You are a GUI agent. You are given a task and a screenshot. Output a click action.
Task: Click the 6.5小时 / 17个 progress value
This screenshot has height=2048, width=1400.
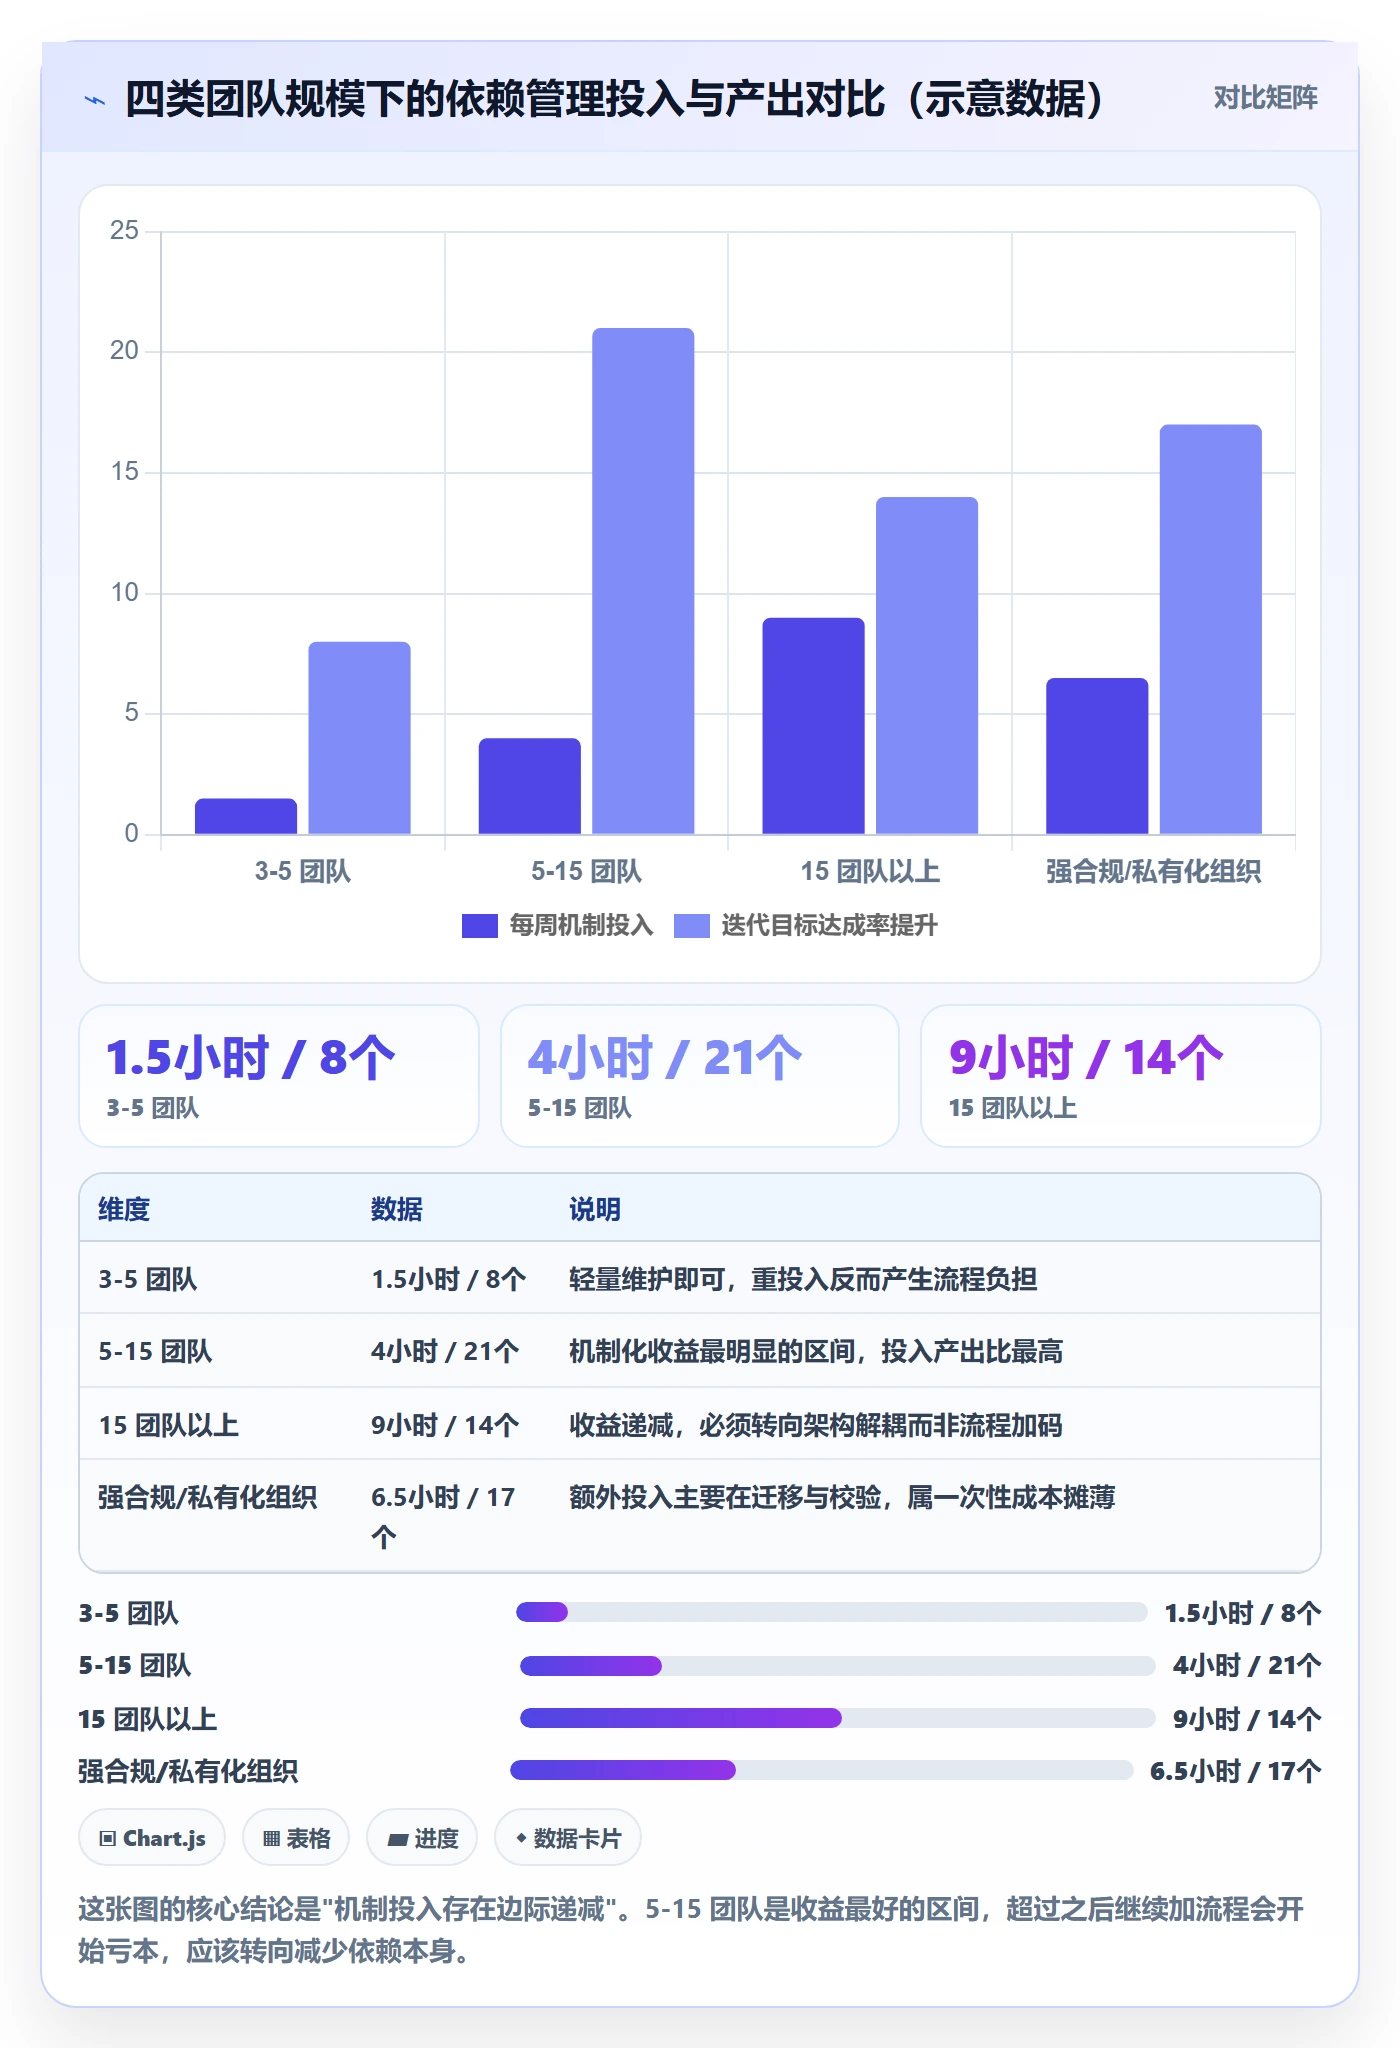[1235, 1771]
